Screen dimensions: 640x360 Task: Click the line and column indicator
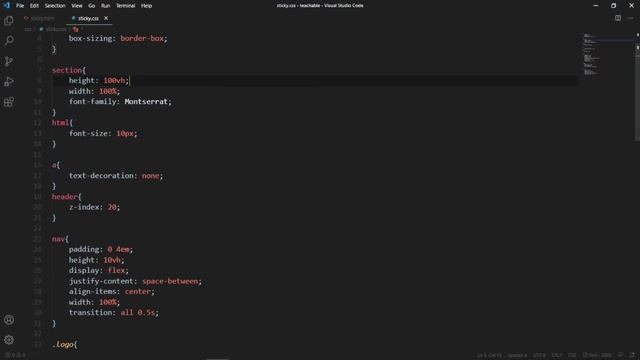(489, 355)
